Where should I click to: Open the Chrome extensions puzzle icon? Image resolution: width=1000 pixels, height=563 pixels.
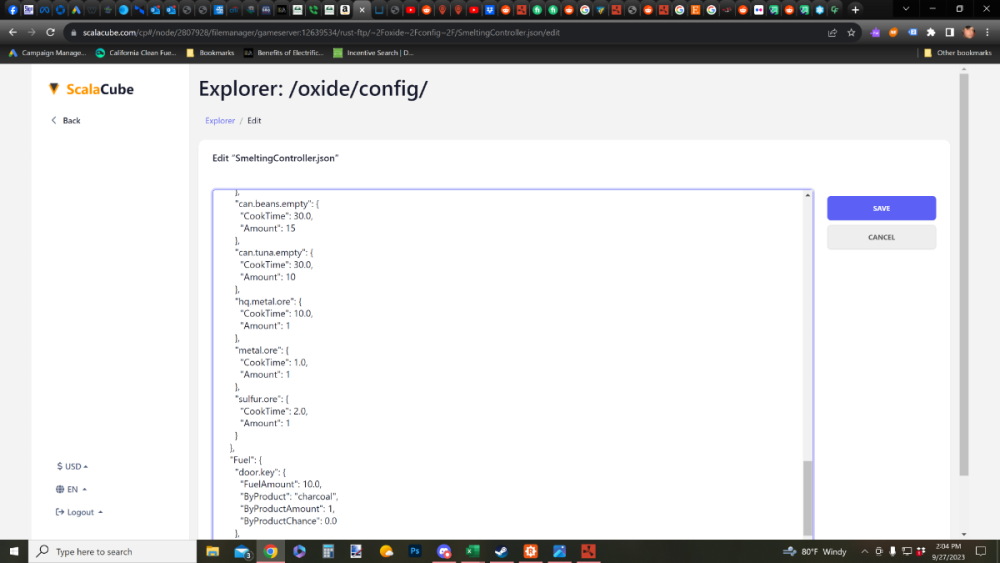pyautogui.click(x=931, y=32)
